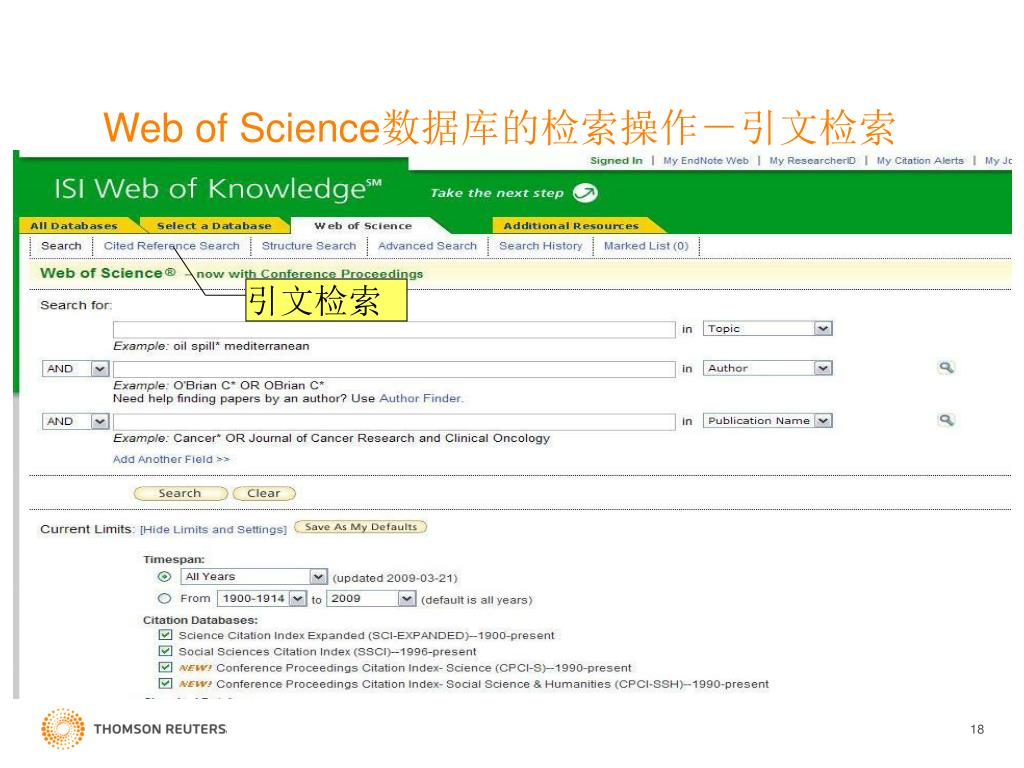This screenshot has height=768, width=1024.
Task: Uncheck Science Citation Index Expanded checkbox
Action: click(165, 635)
